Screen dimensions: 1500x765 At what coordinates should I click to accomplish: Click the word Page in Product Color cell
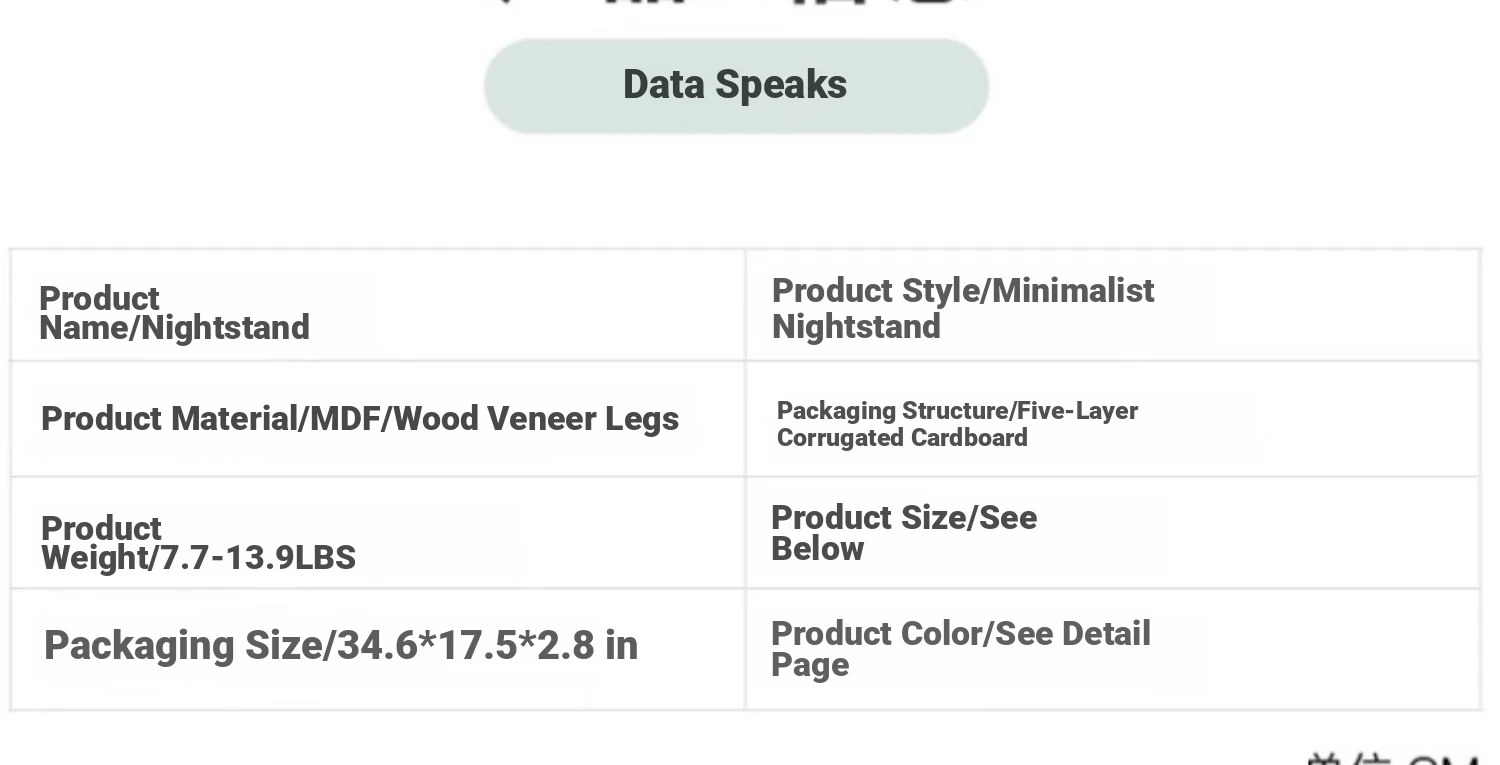pyautogui.click(x=810, y=666)
